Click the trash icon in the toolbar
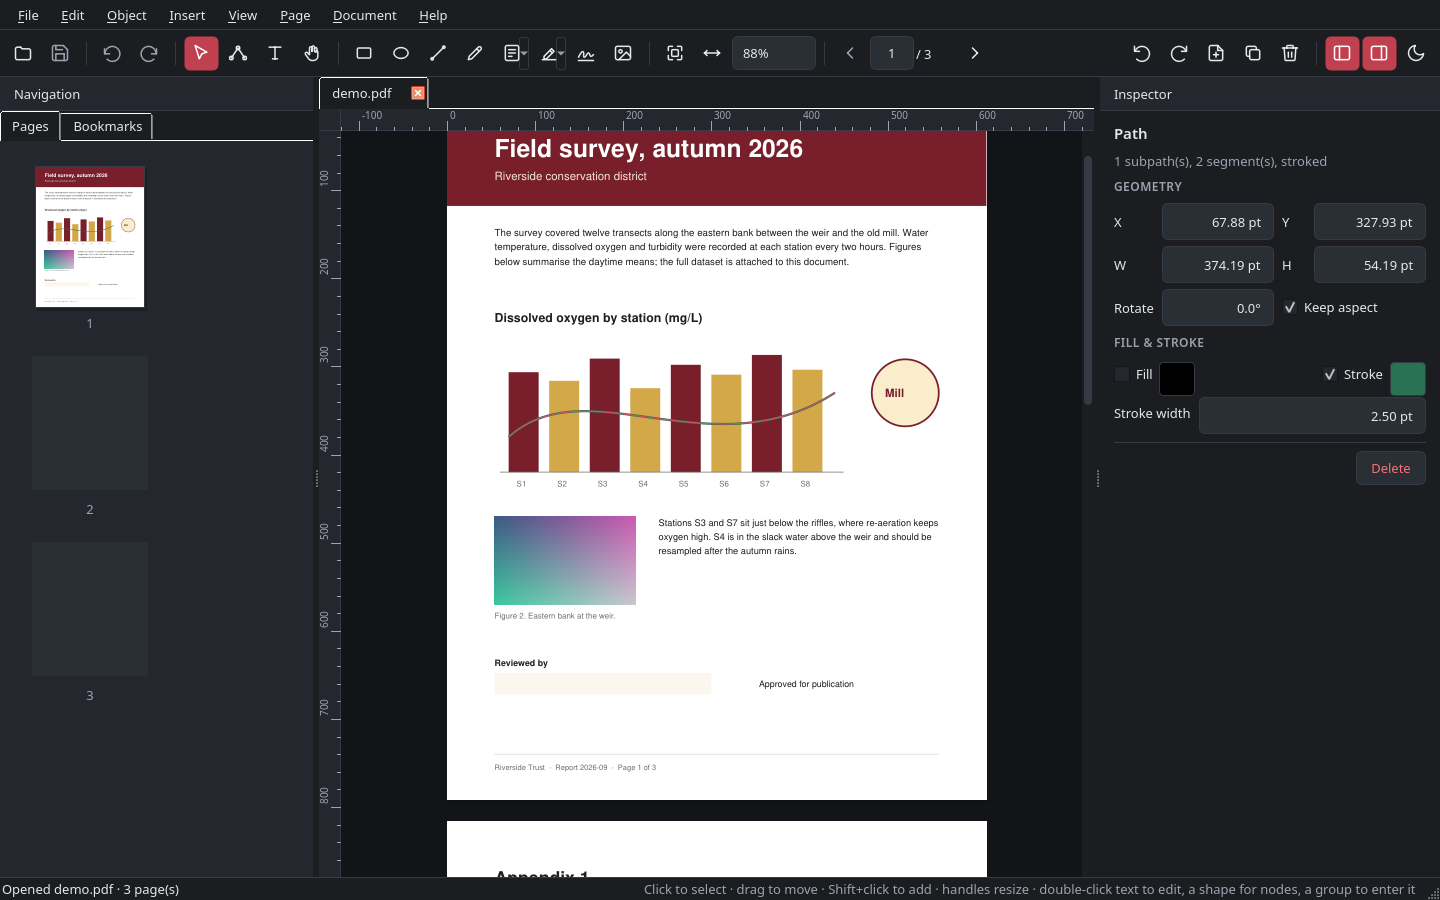 (x=1290, y=53)
